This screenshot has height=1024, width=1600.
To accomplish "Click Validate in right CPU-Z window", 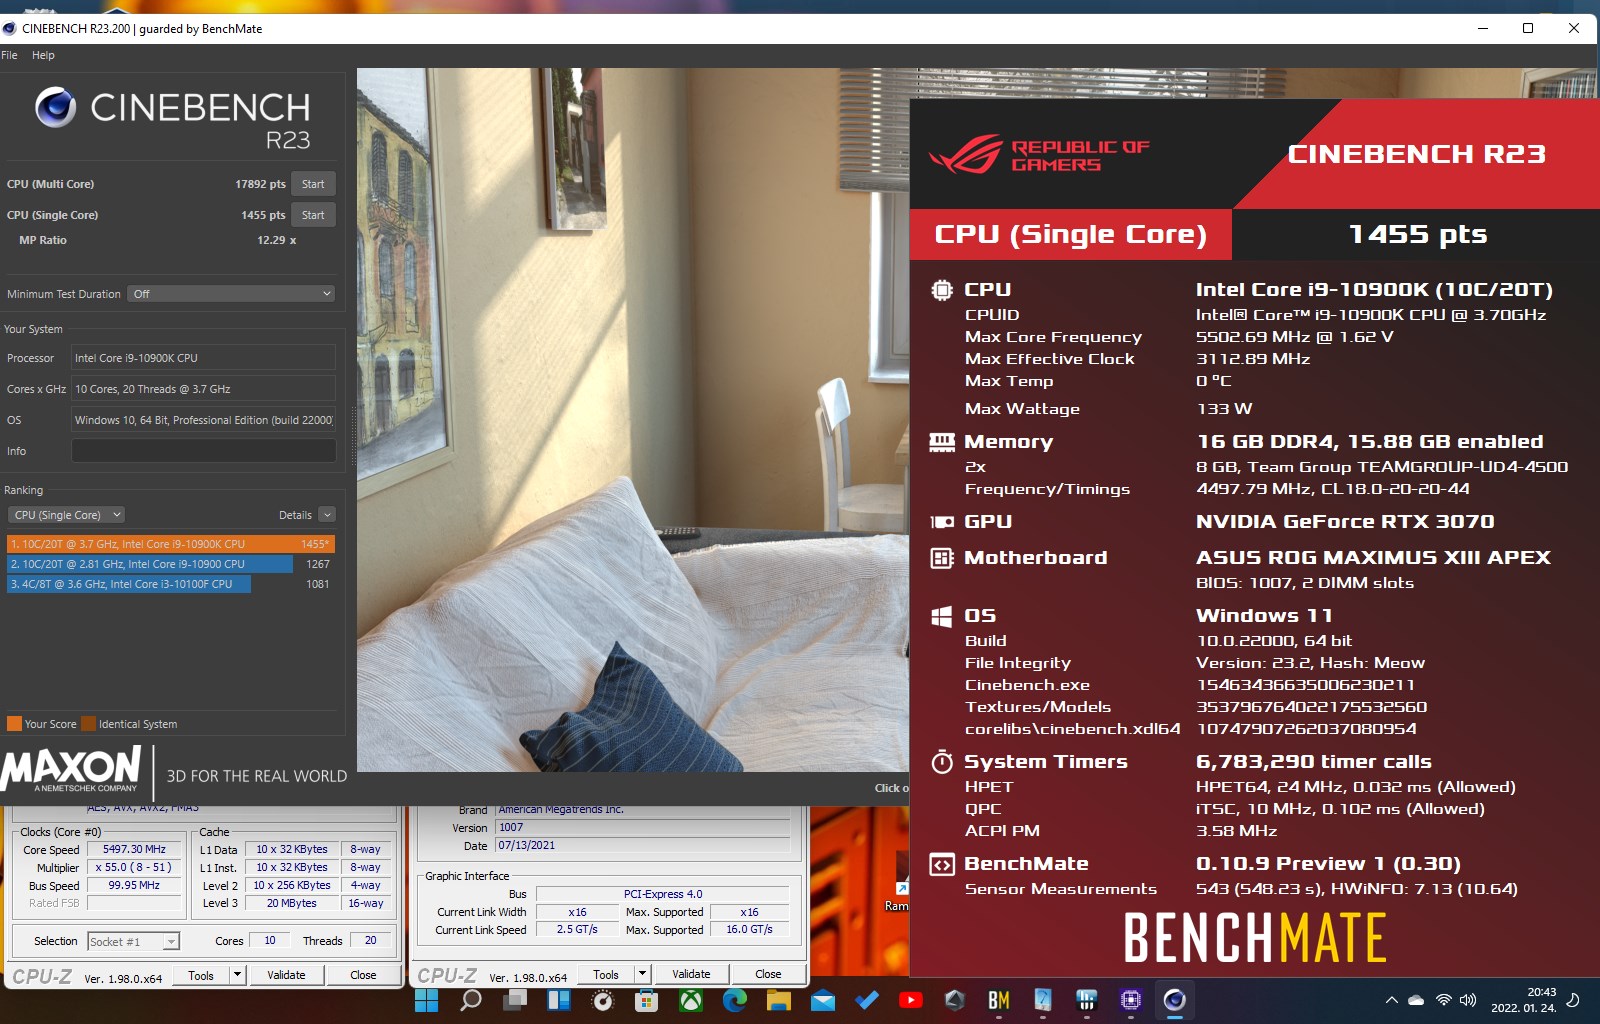I will coord(691,975).
